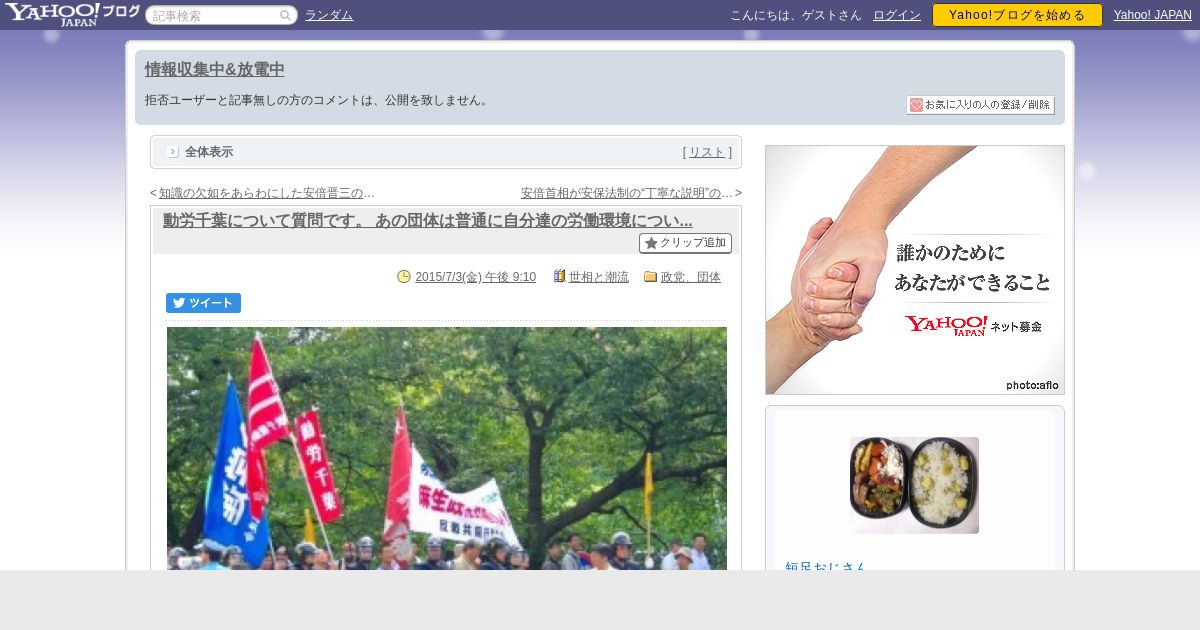Open the 政党、団体 folder link
This screenshot has height=630, width=1200.
(x=691, y=277)
